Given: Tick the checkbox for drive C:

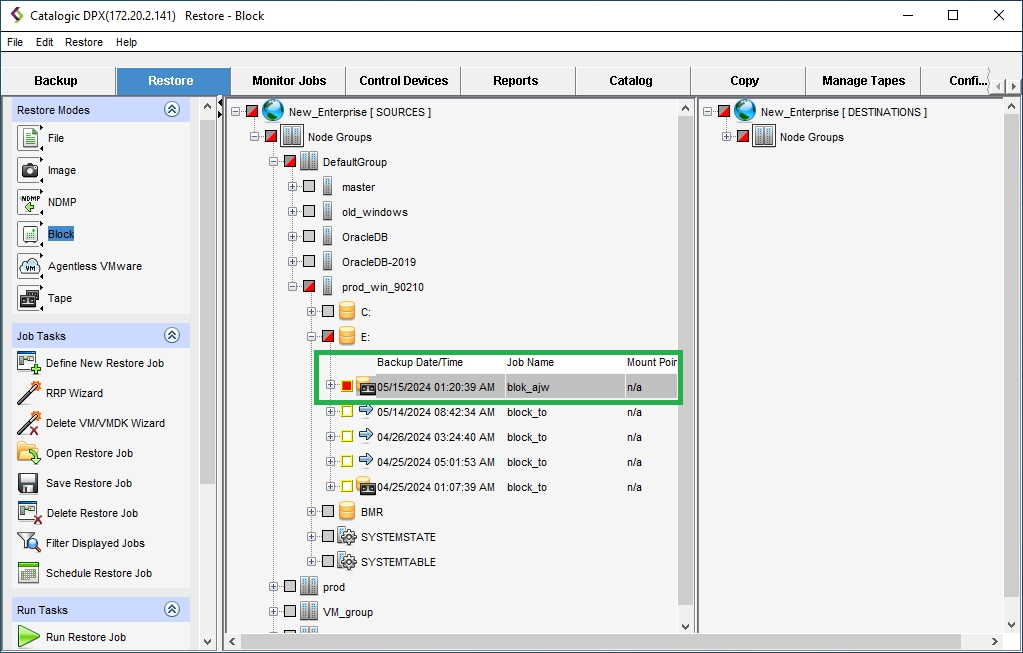Looking at the screenshot, I should click(x=328, y=312).
